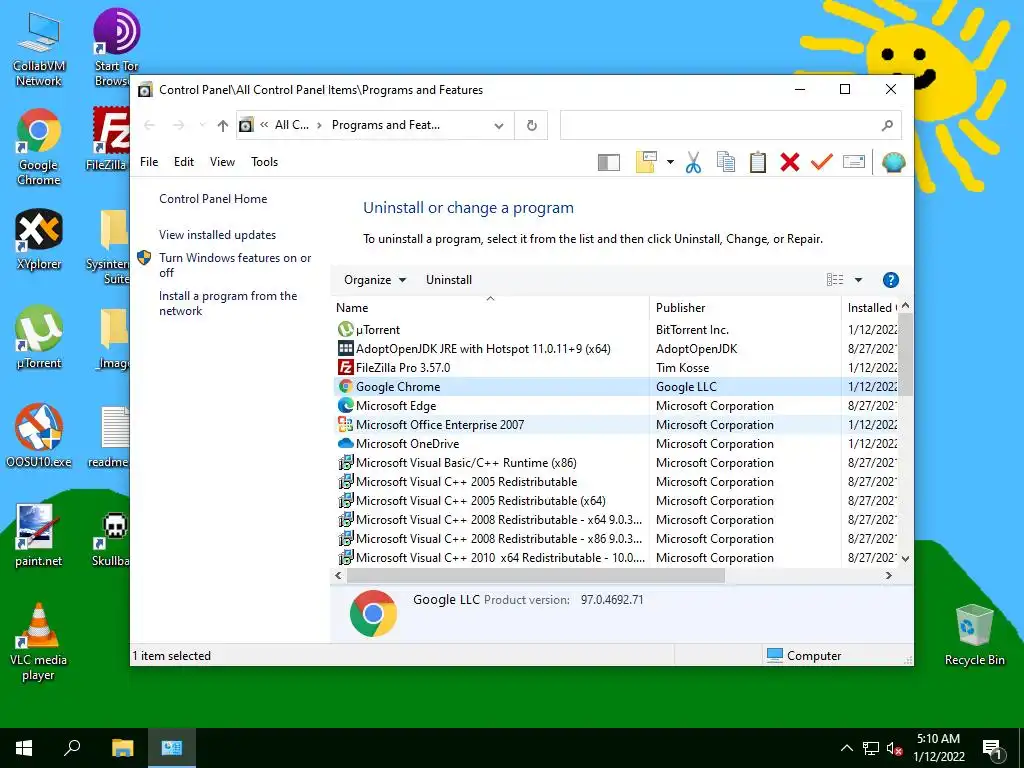This screenshot has width=1024, height=768.
Task: Click the horizontal scrollbar thumb
Action: pyautogui.click(x=536, y=575)
